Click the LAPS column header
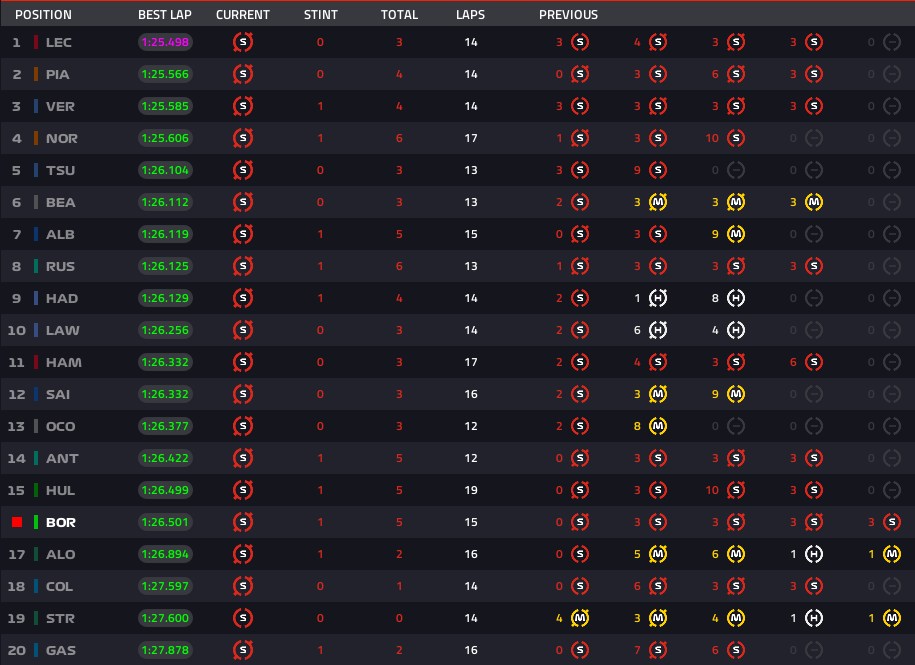Viewport: 915px width, 665px height. point(470,15)
